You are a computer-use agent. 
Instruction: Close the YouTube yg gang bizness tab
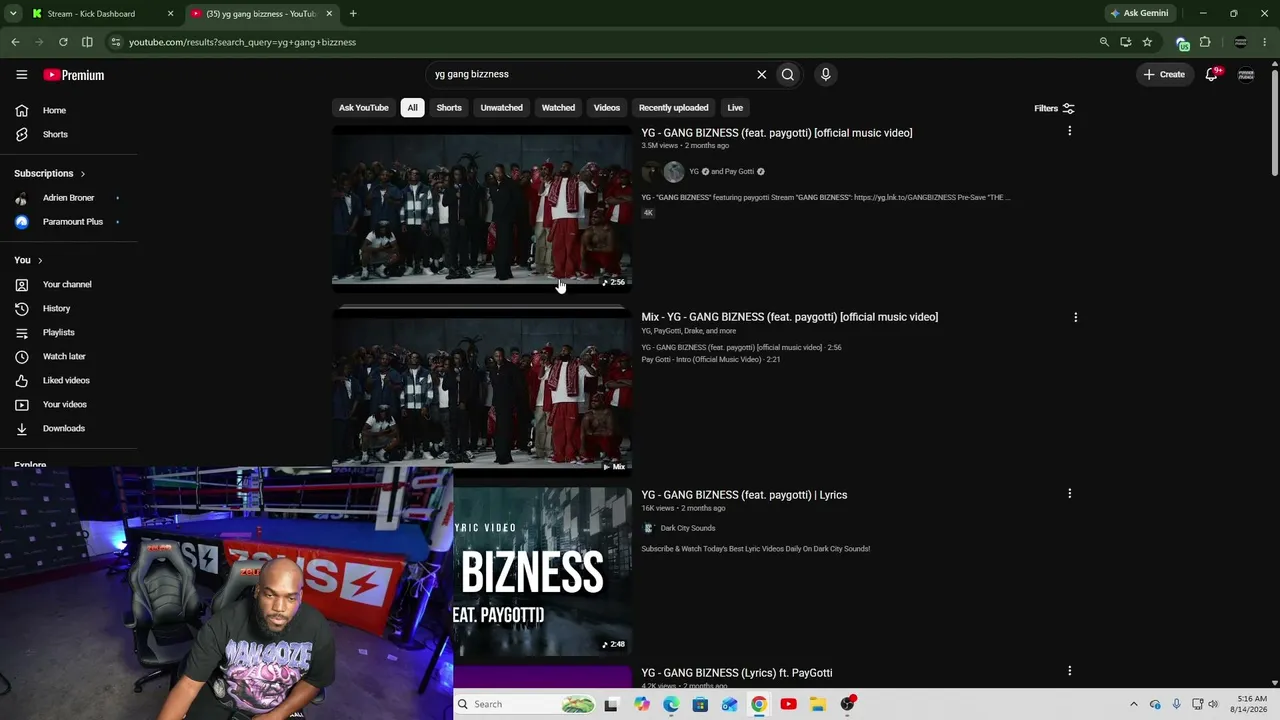(329, 14)
